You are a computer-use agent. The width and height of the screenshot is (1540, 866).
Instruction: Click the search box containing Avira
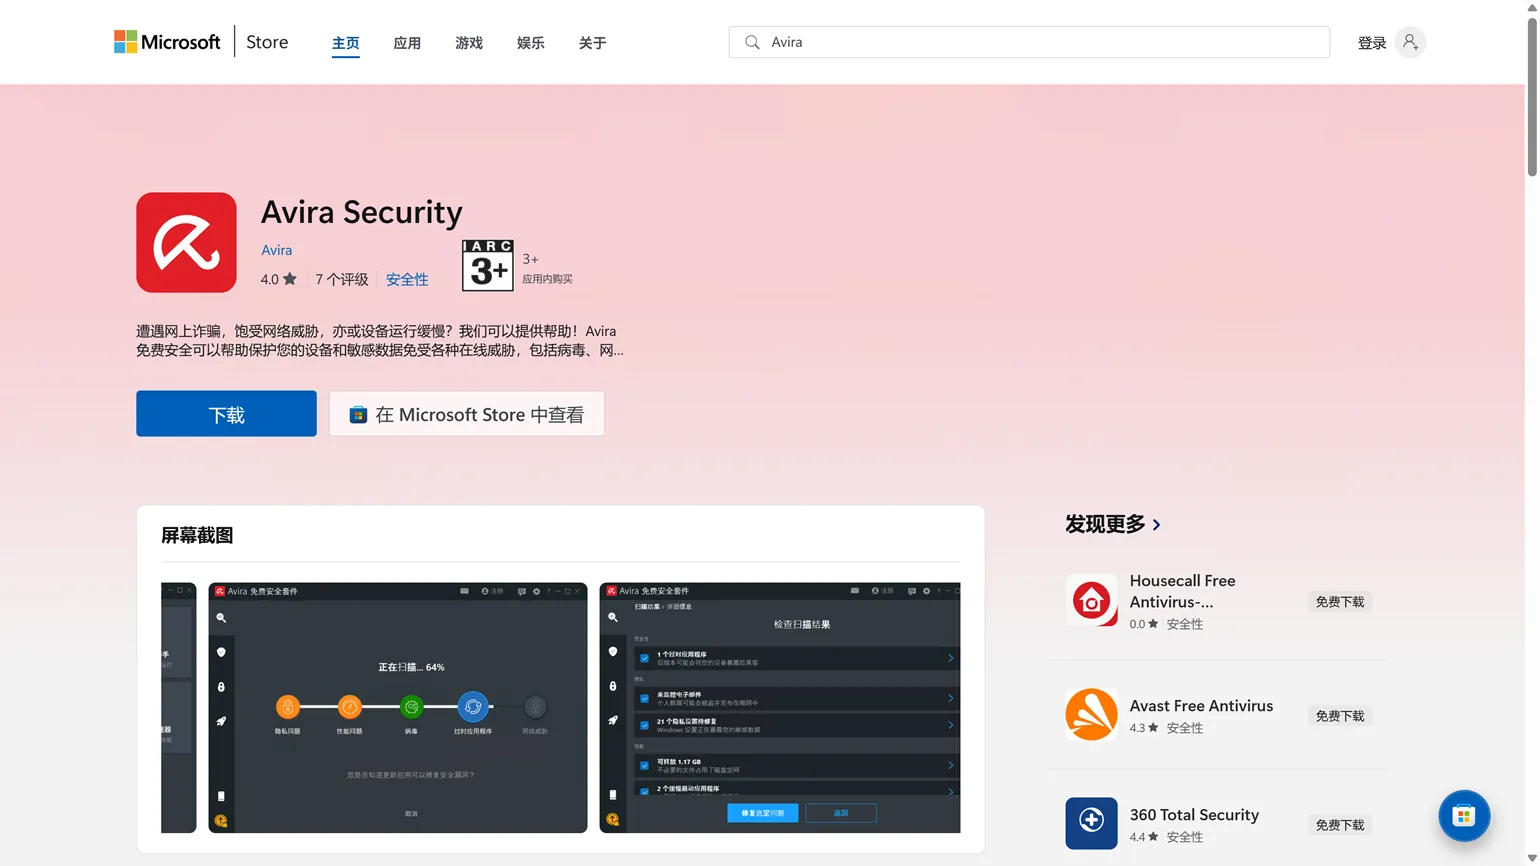click(x=1040, y=42)
